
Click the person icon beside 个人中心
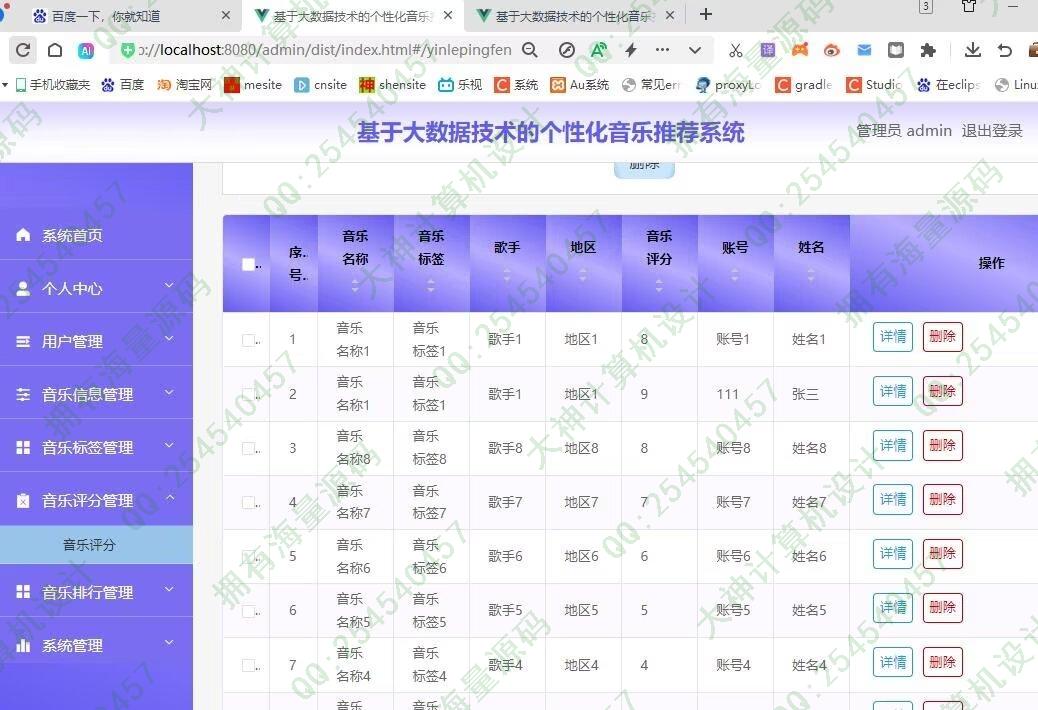23,288
